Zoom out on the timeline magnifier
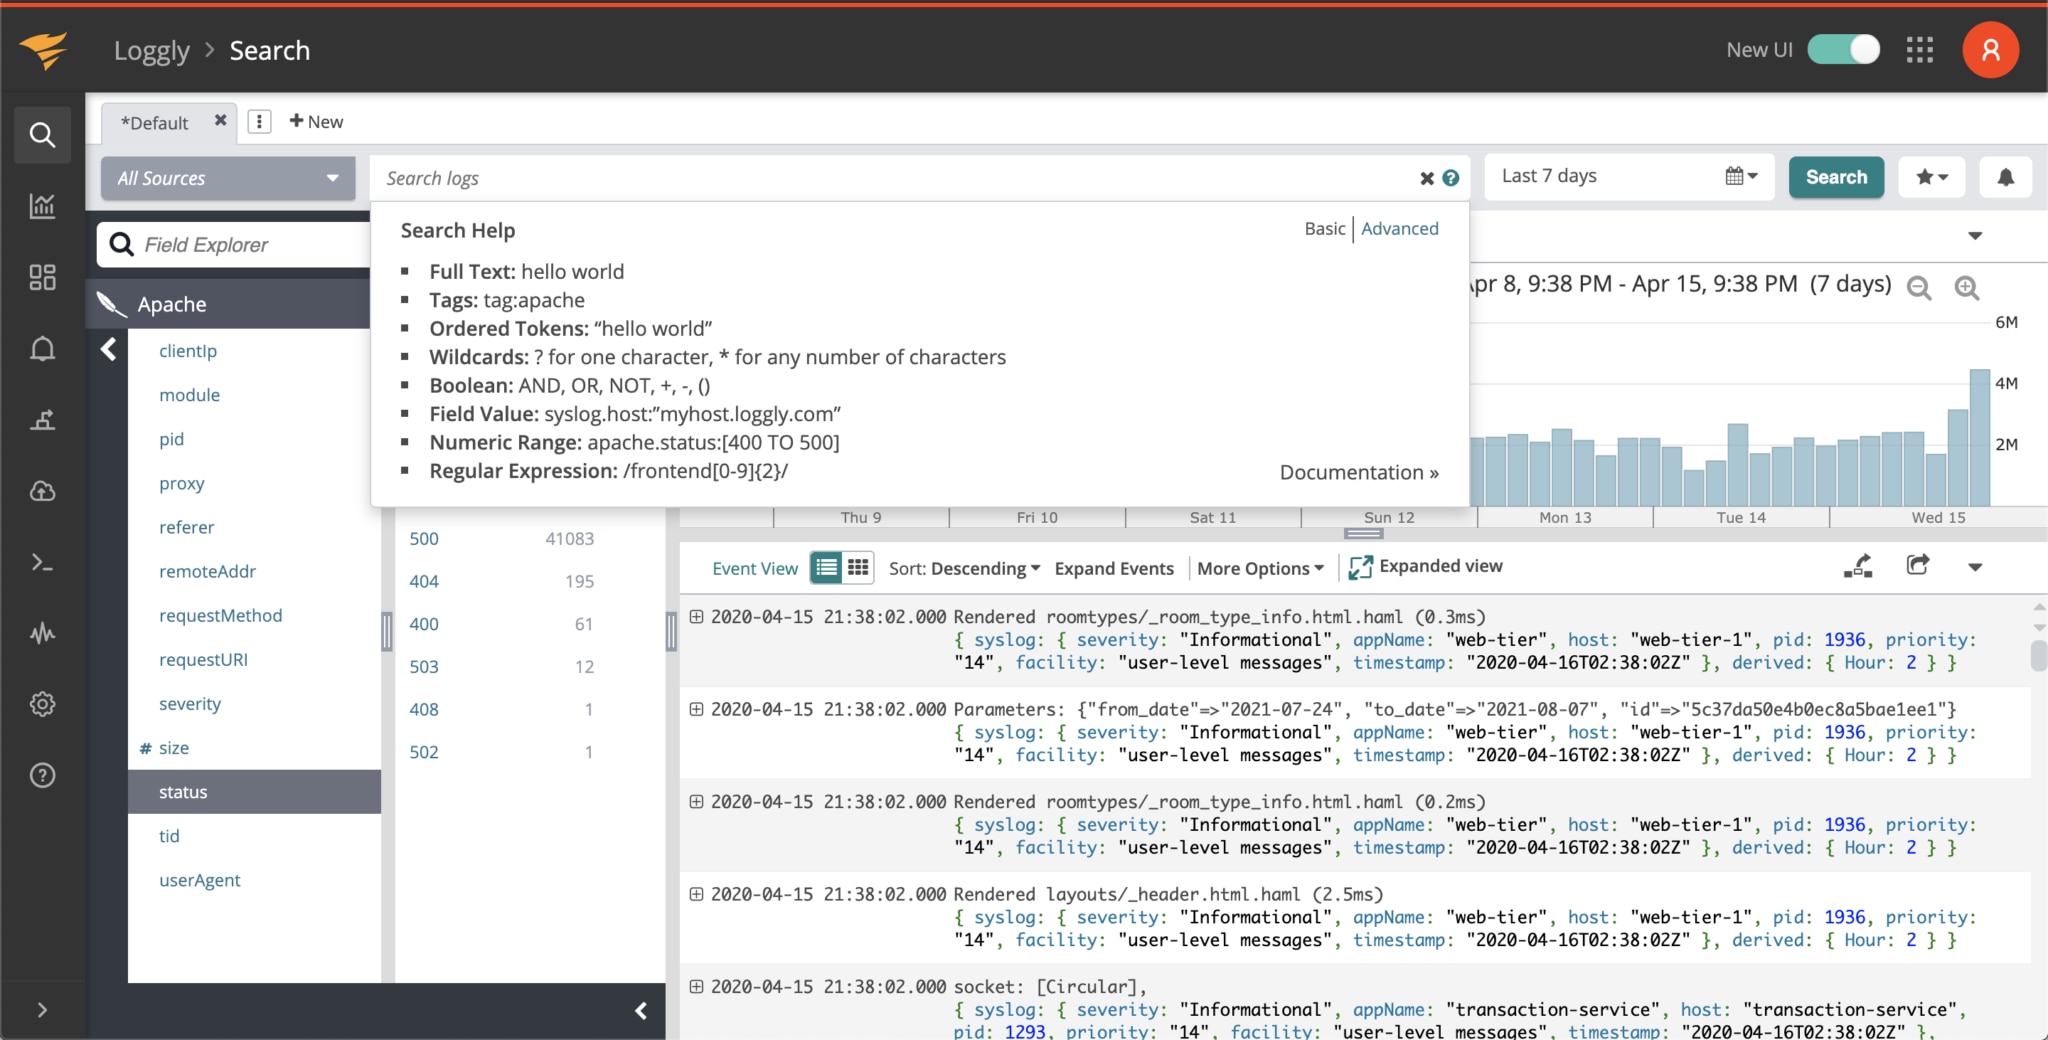2048x1040 pixels. [1919, 288]
